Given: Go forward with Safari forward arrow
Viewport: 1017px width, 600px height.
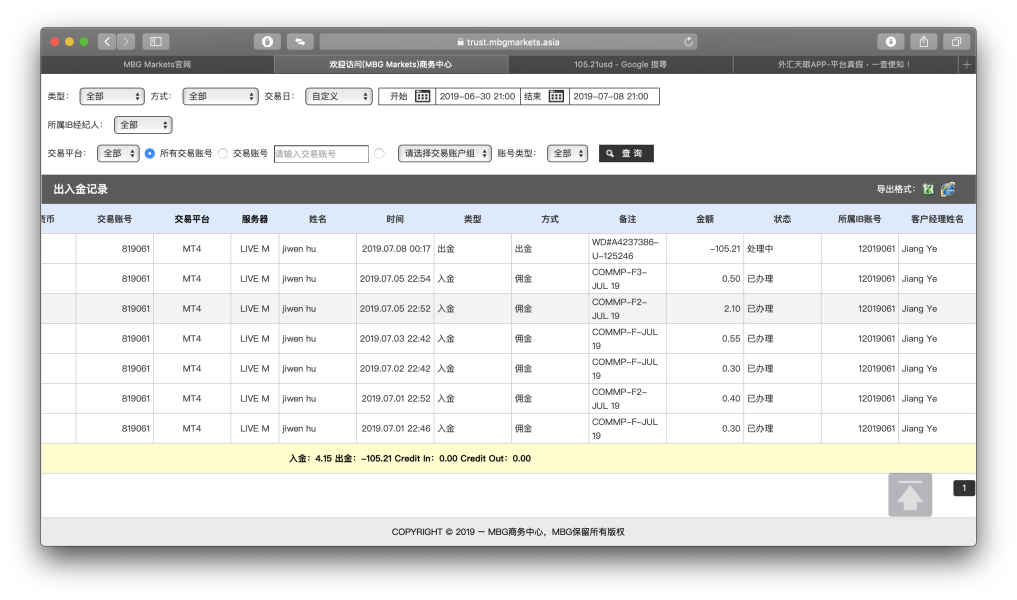Looking at the screenshot, I should pos(126,42).
